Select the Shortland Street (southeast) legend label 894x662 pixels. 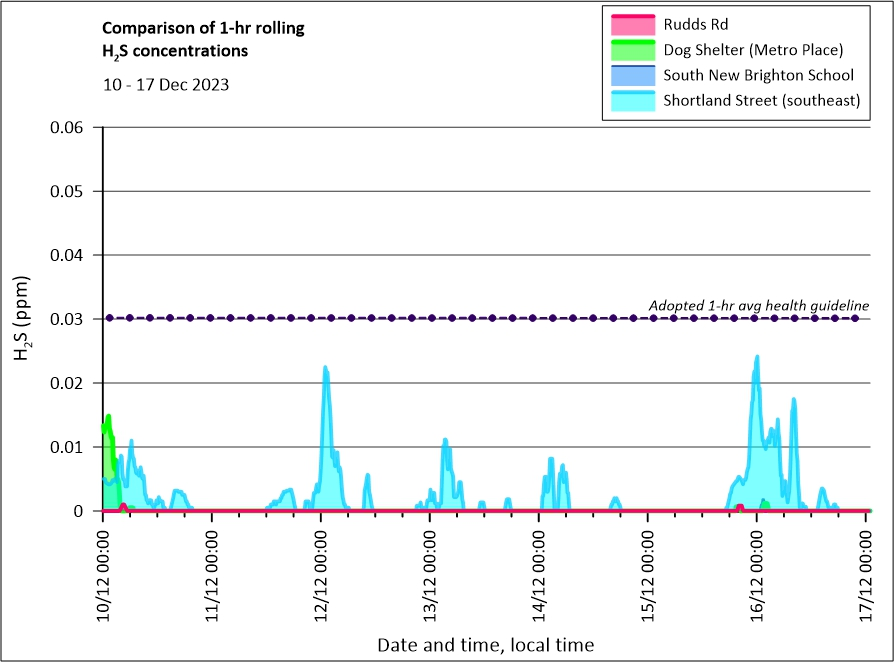pos(761,101)
